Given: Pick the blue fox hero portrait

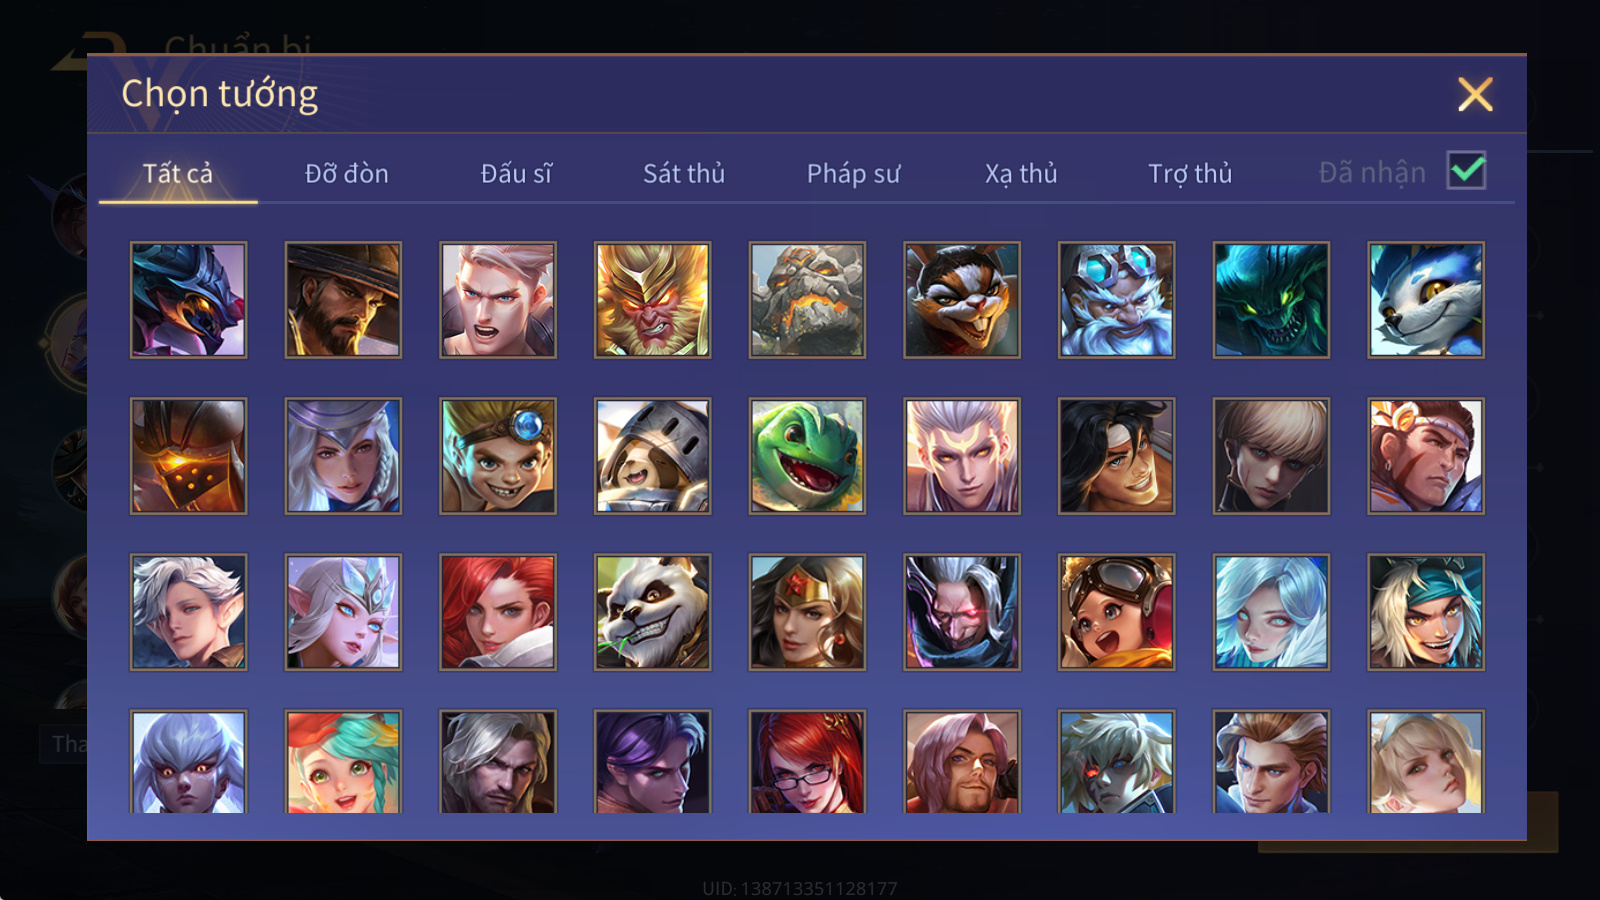Looking at the screenshot, I should pos(1426,300).
